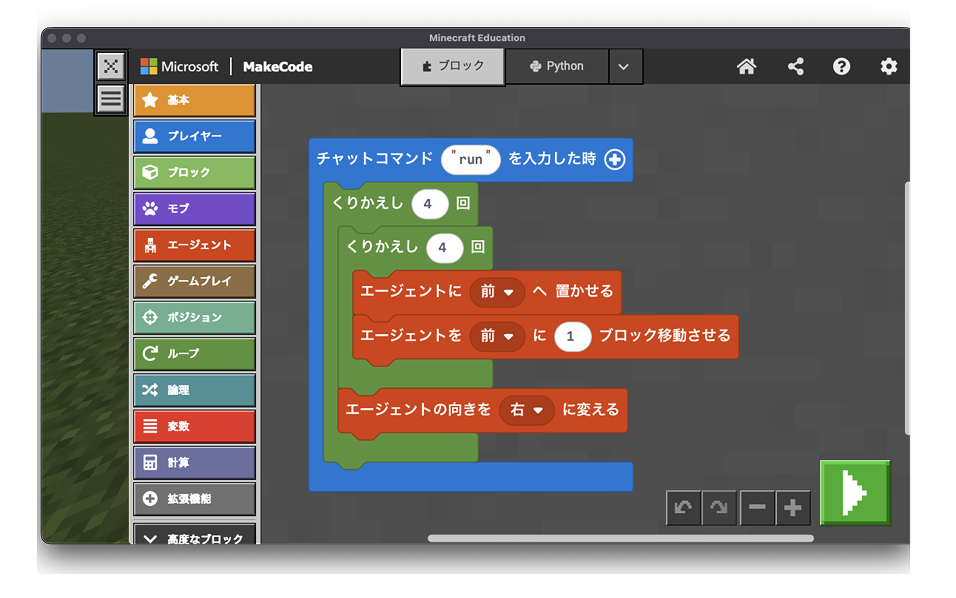The image size is (956, 598).
Task: Edit the "run" chat command text field
Action: (470, 159)
